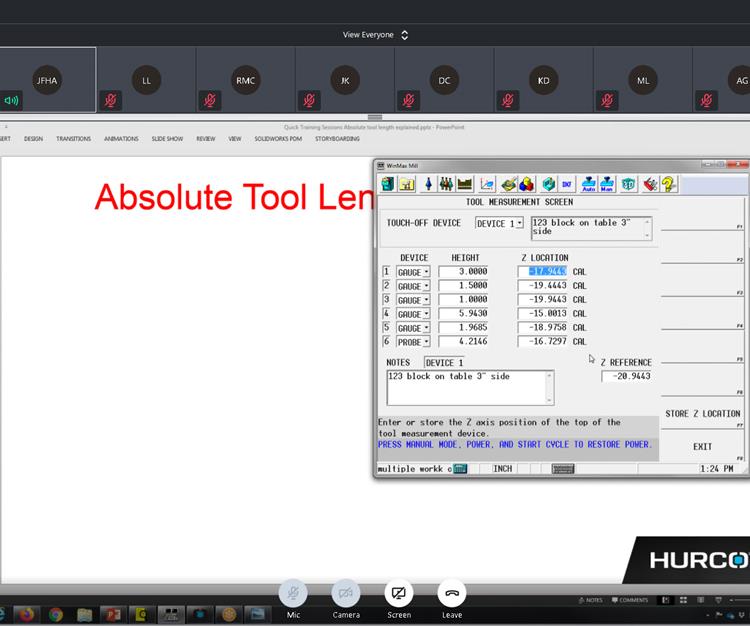Click the Man (manual) mode toolbar icon
The width and height of the screenshot is (750, 626).
(x=608, y=184)
